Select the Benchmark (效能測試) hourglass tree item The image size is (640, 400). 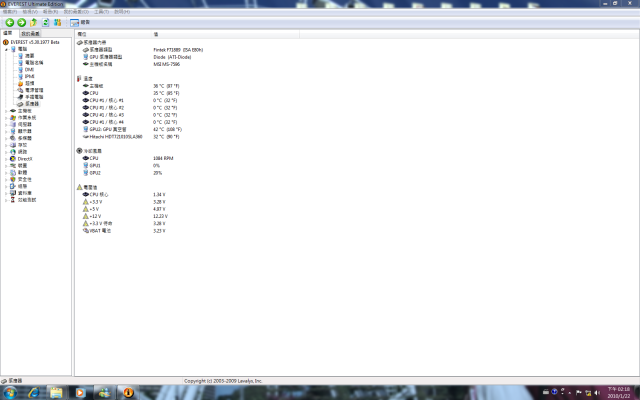coord(23,200)
